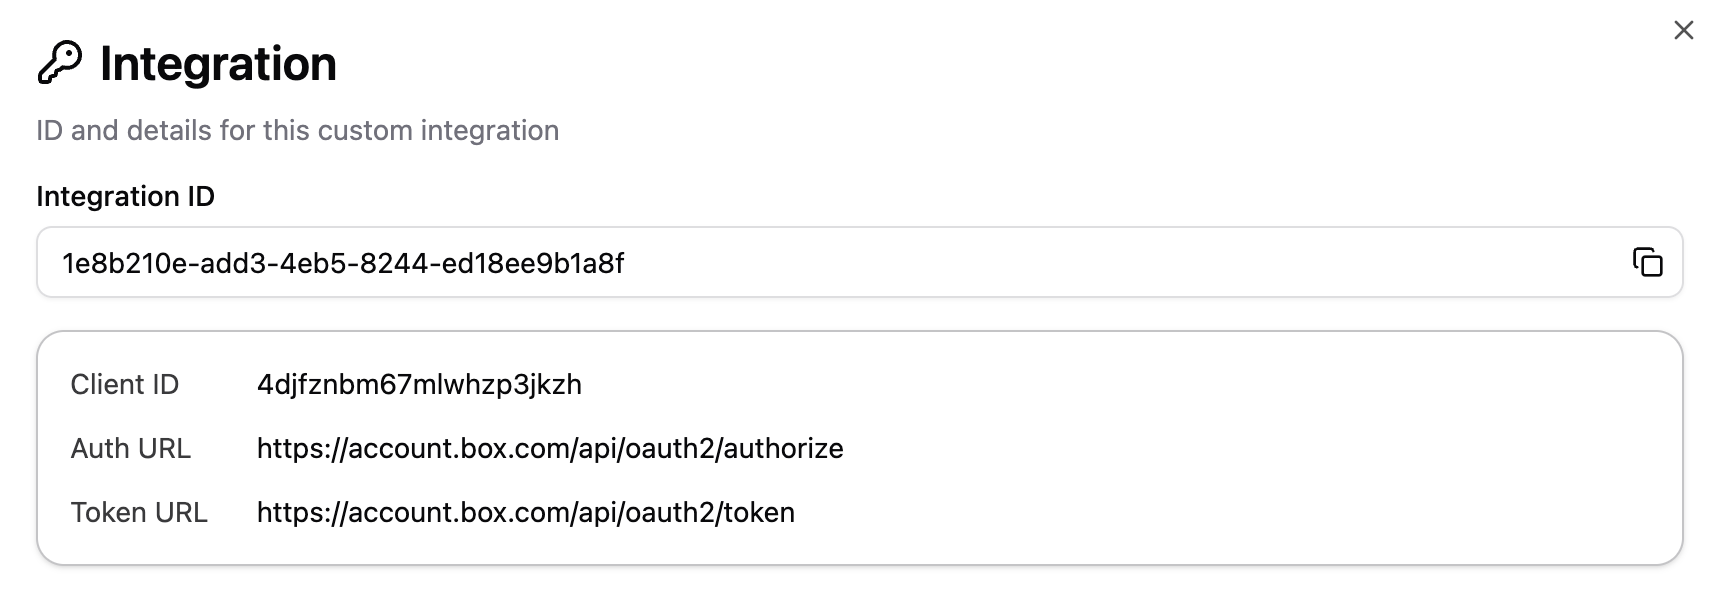1716x598 pixels.
Task: Click the word 'token' ending Token URL
Action: [759, 513]
